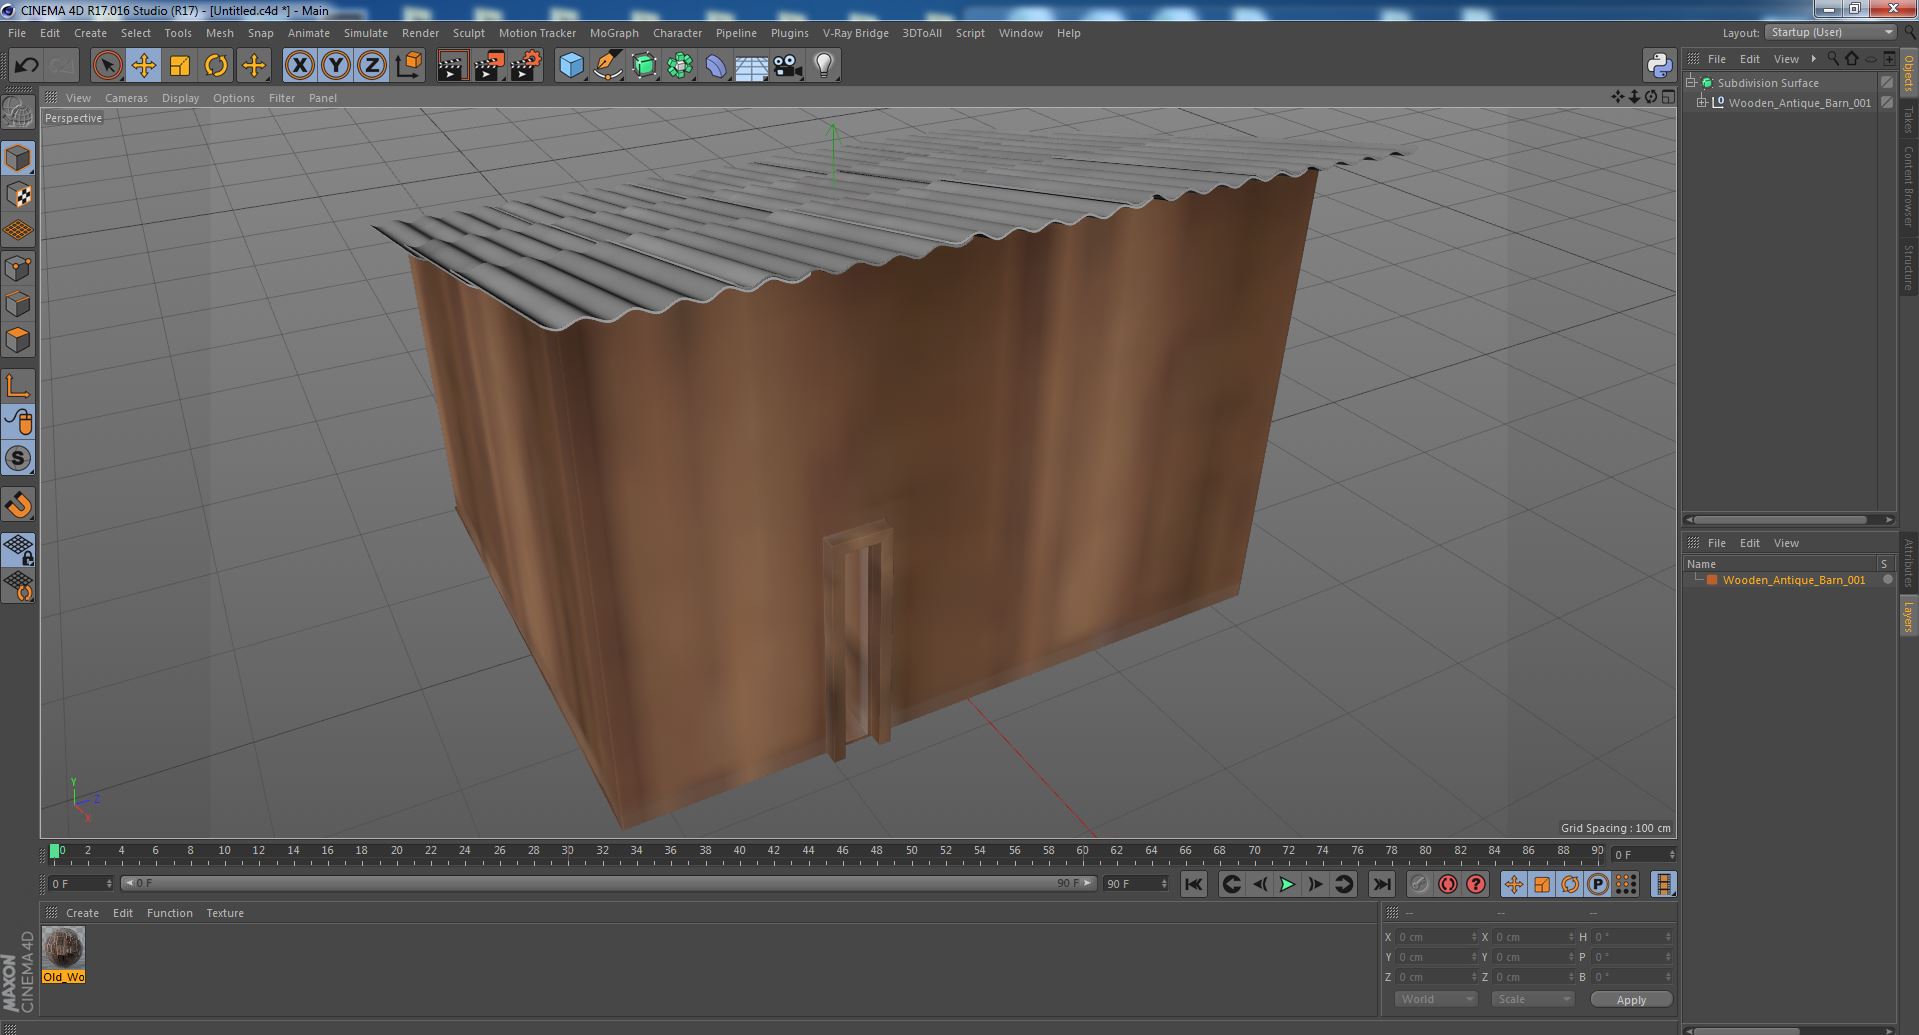The image size is (1919, 1035).
Task: Open the Floor environment icon
Action: pos(751,66)
